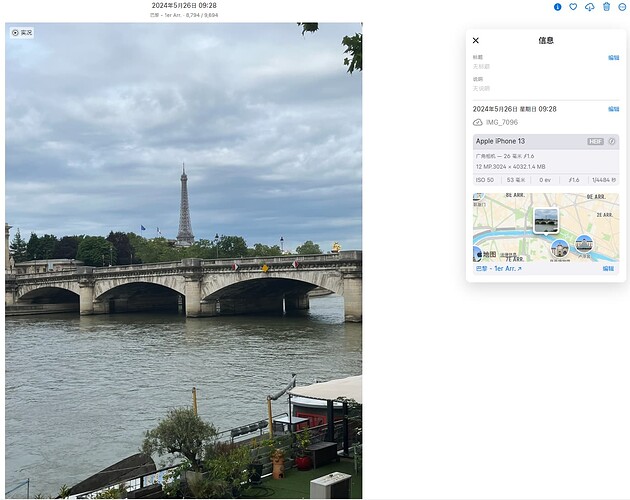Click the 0 ev exposure value

click(x=545, y=180)
